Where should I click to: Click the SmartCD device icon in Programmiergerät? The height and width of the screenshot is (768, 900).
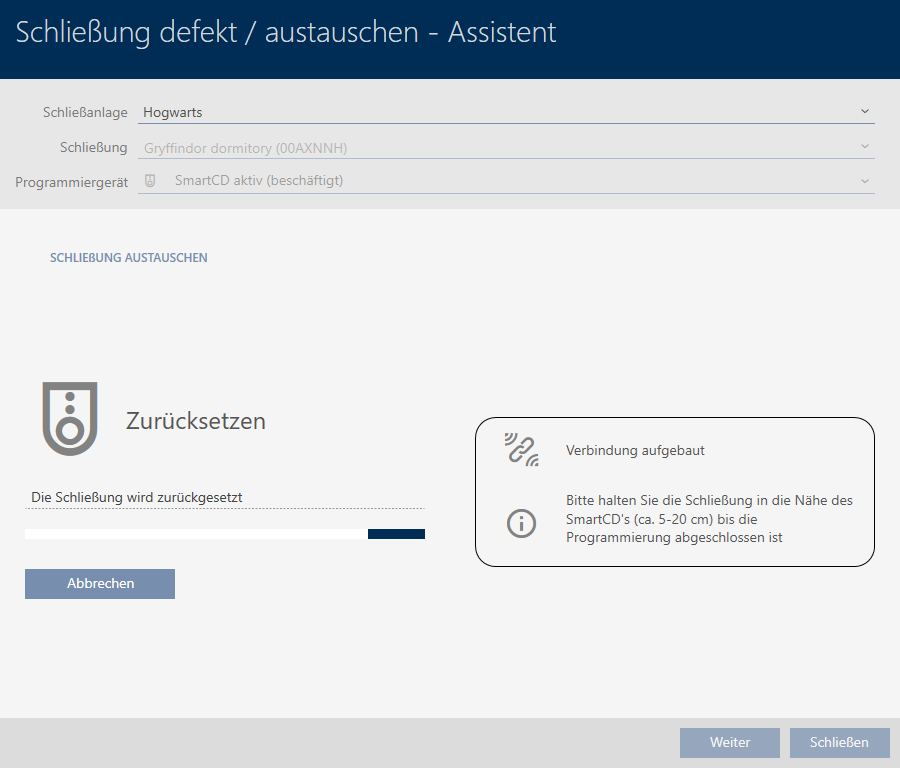(x=150, y=181)
